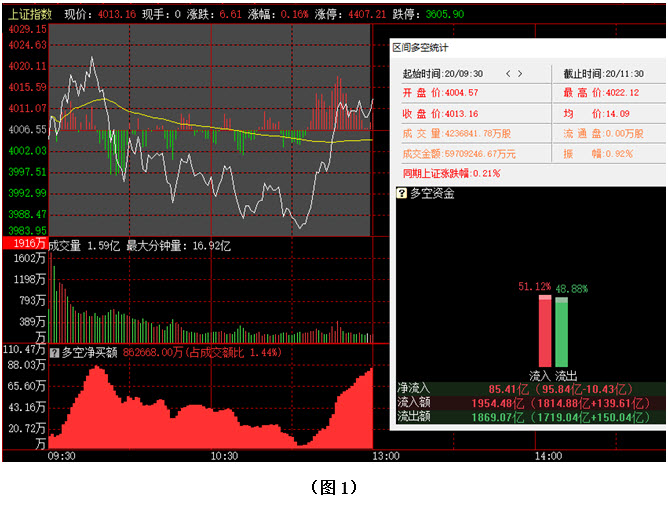Click the 区间多空统计 panel title

420,47
